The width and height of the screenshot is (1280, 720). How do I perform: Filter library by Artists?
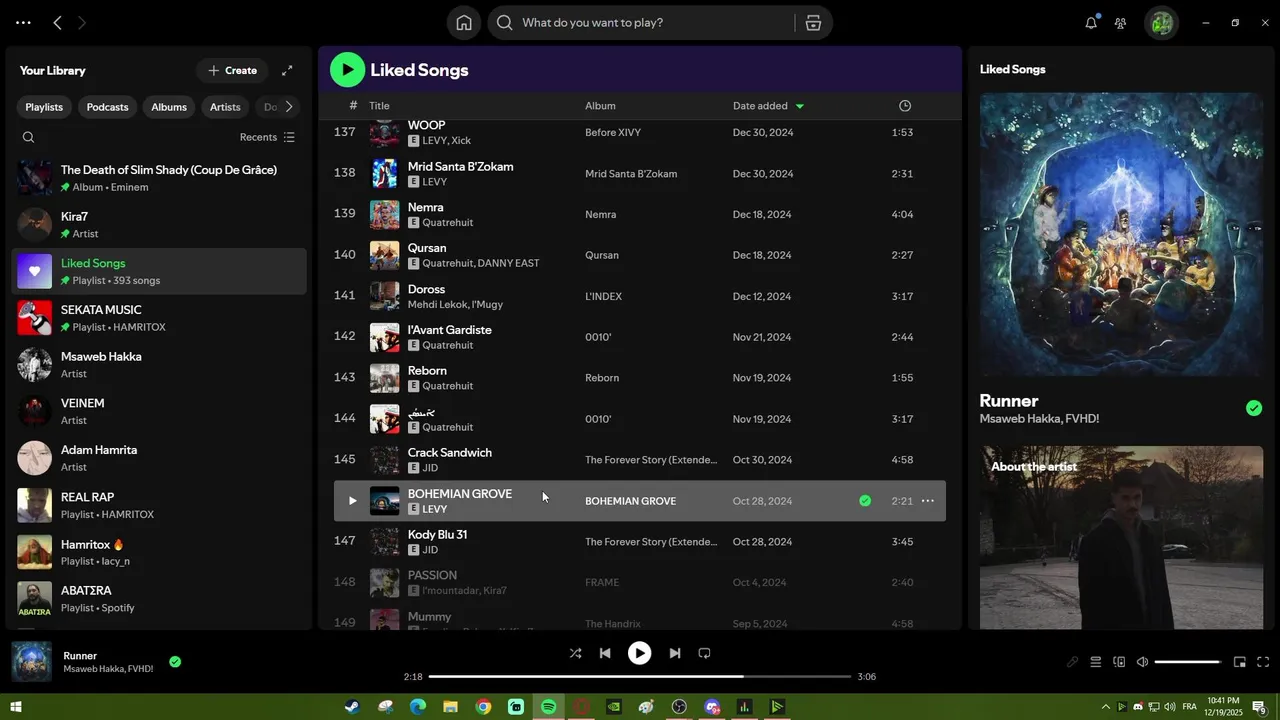point(225,107)
